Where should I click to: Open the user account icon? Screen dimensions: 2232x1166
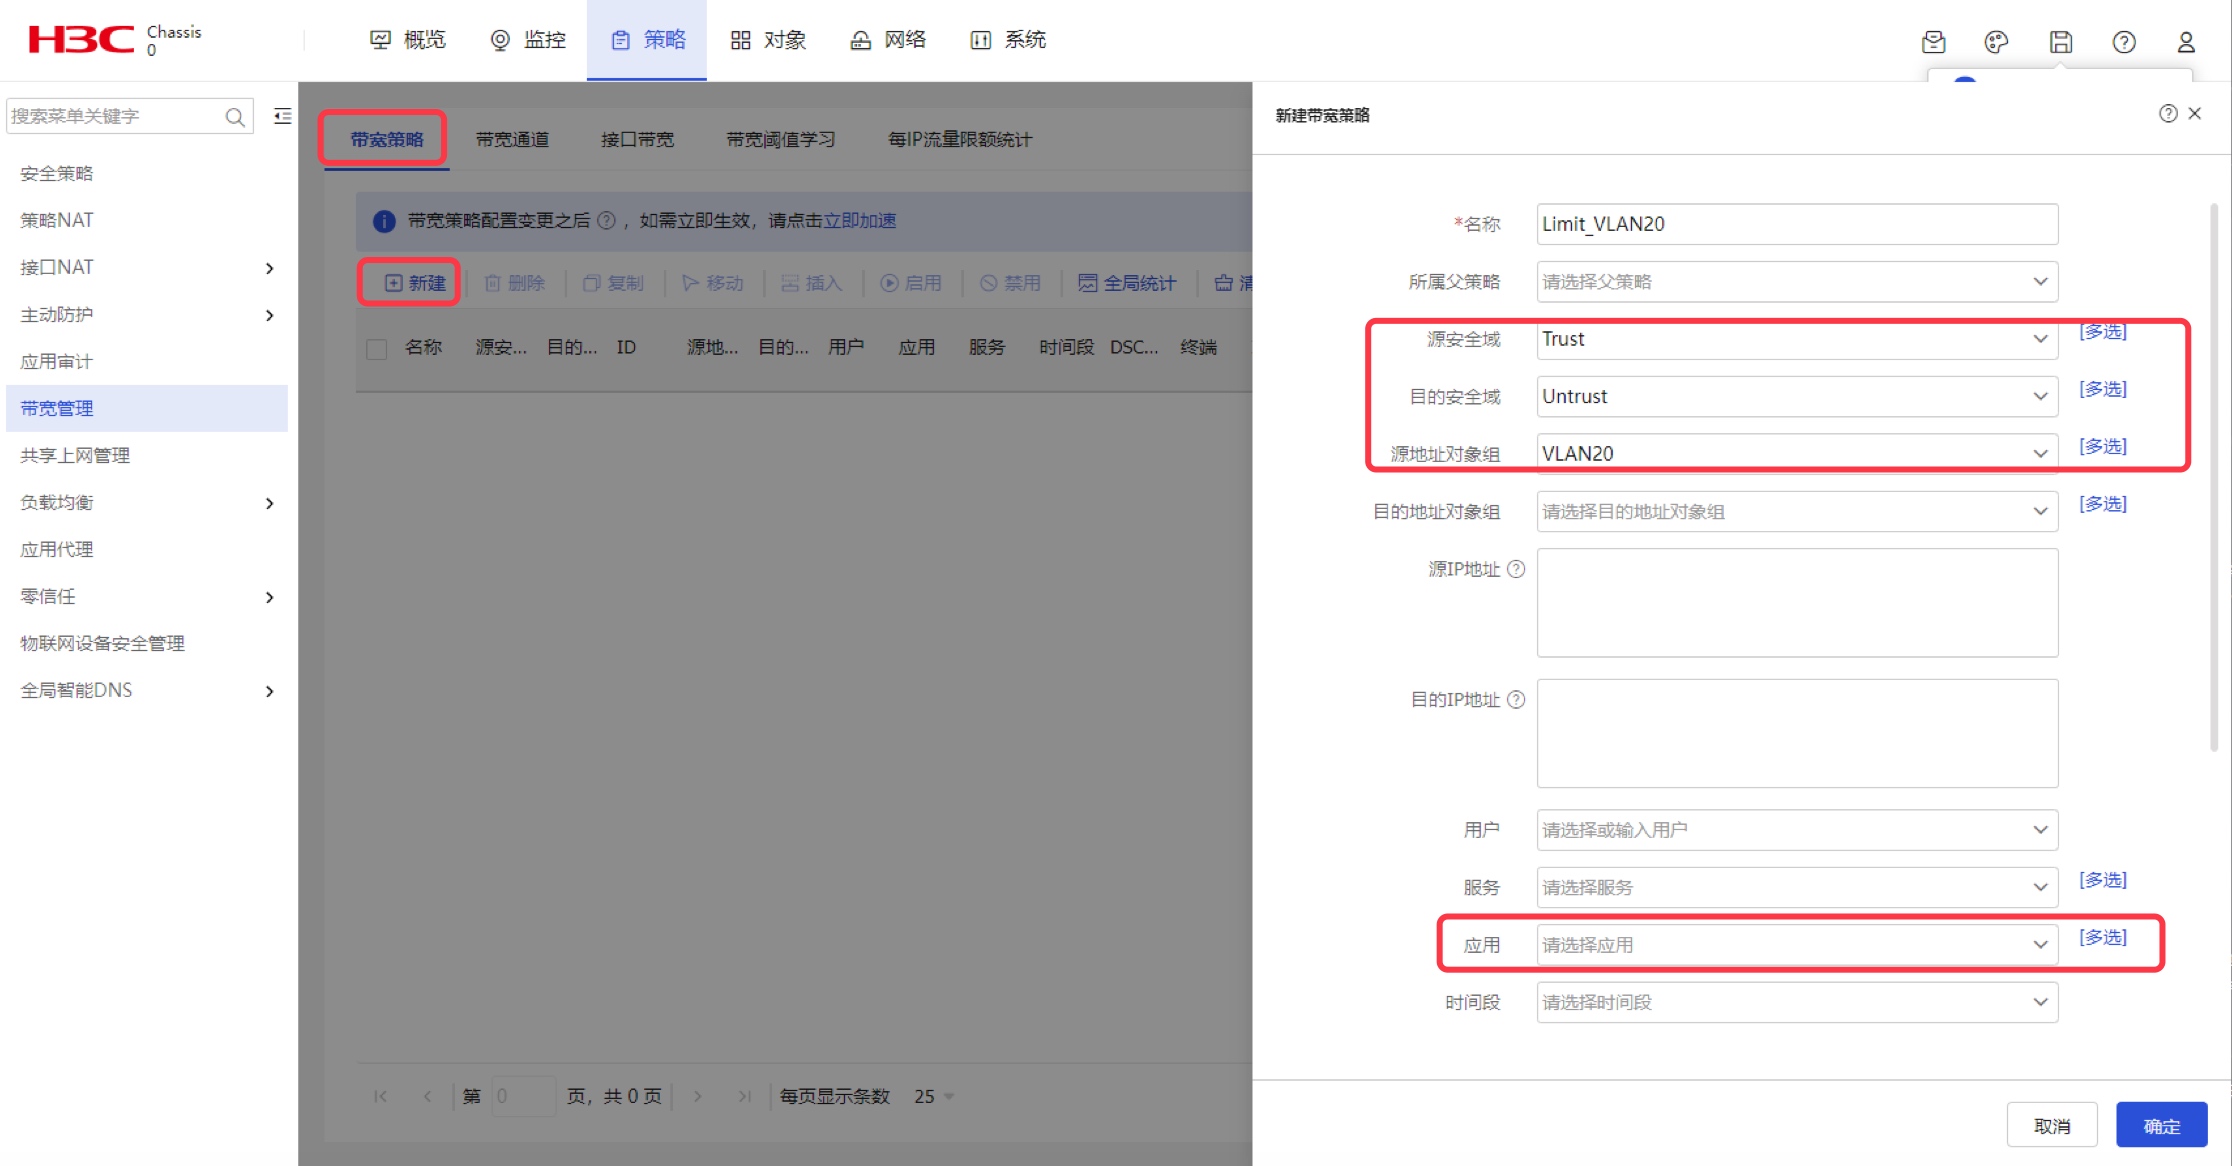click(2186, 42)
